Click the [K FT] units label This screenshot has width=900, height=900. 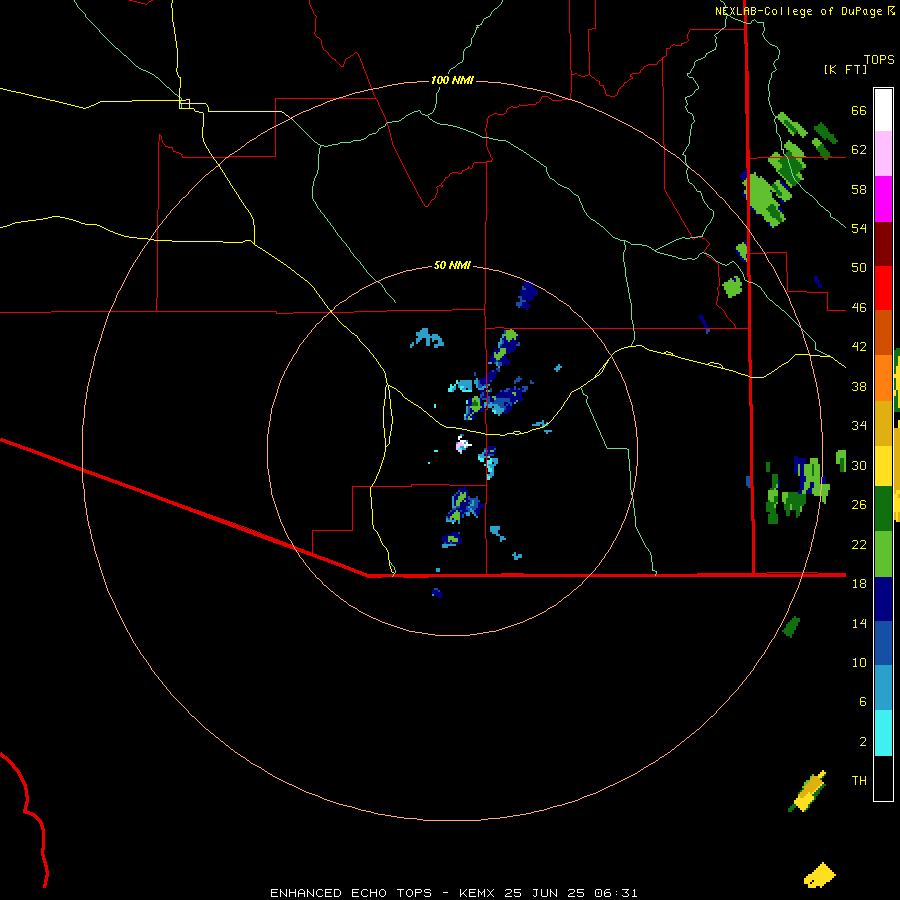point(845,70)
